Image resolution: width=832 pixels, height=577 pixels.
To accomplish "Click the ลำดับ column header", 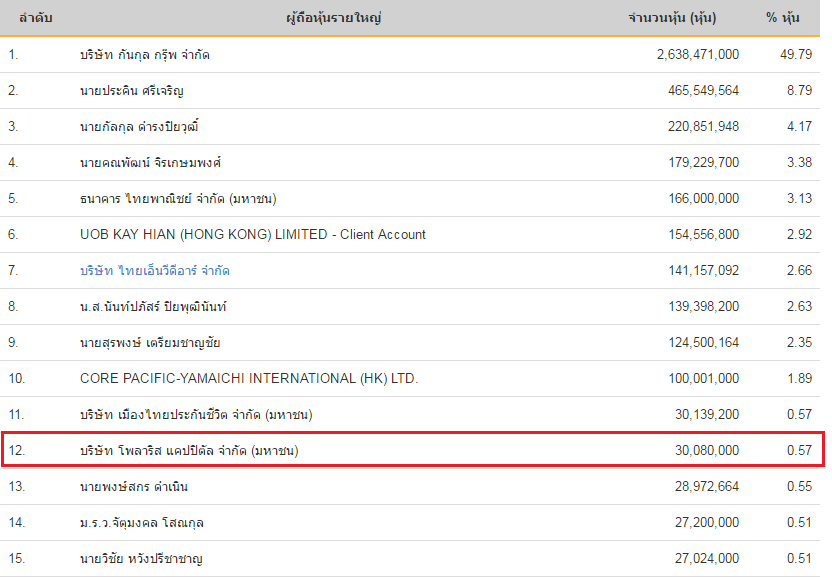I will pyautogui.click(x=36, y=18).
